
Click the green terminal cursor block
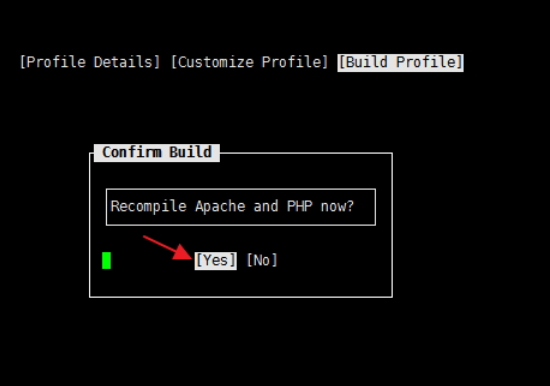pos(107,260)
